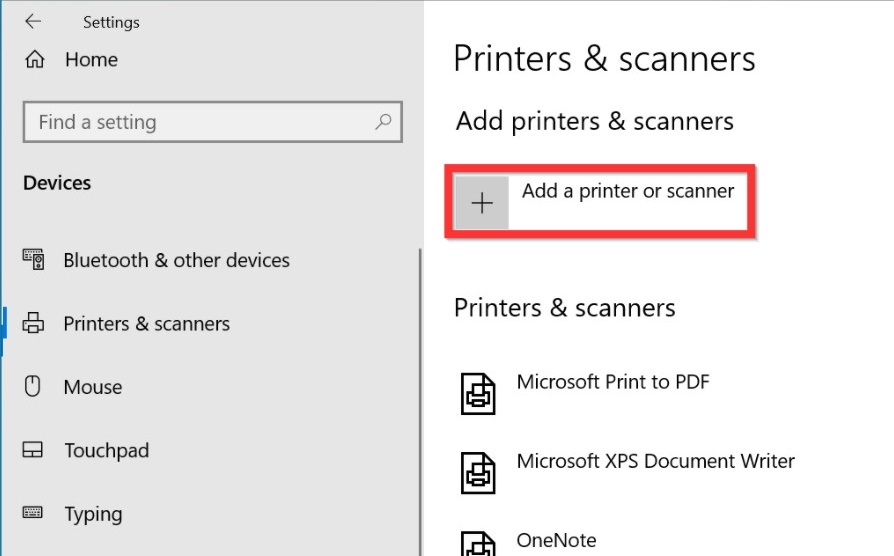The height and width of the screenshot is (556, 894).
Task: Click the Typing keyboard icon
Action: point(33,513)
